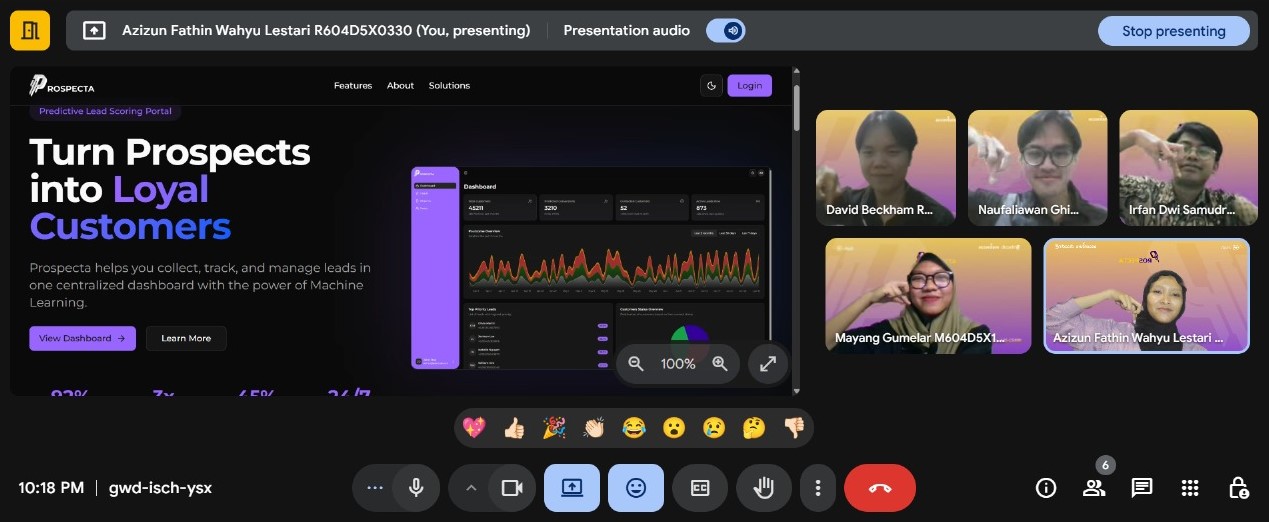Expand video settings arrow

coord(470,488)
